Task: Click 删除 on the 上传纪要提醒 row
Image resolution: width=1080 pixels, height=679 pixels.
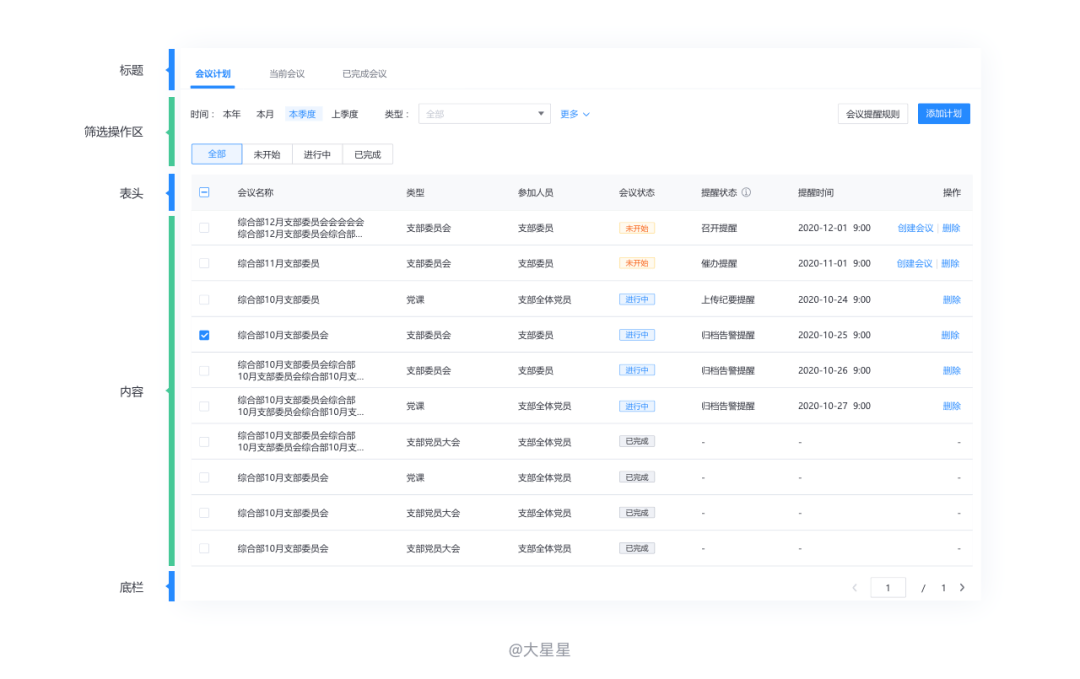Action: [951, 299]
